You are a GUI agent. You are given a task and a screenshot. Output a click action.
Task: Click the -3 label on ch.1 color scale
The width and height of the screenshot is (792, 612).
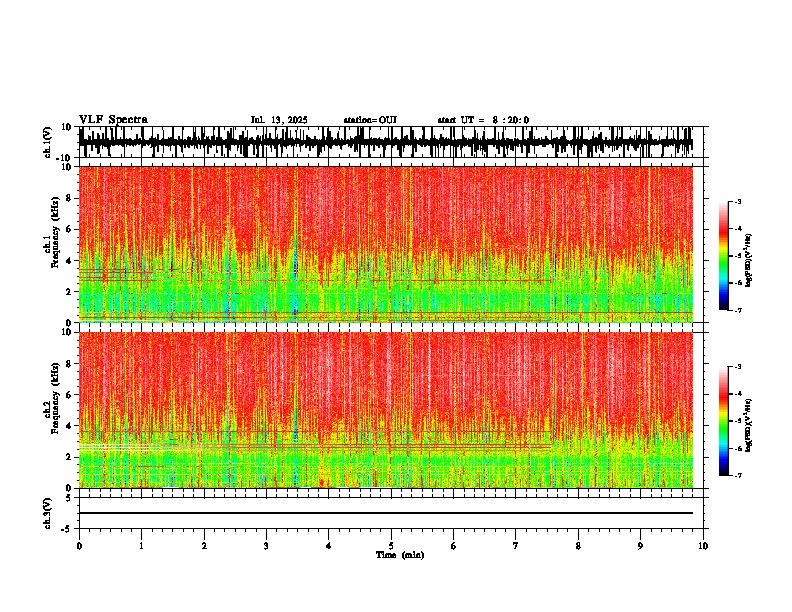point(738,202)
